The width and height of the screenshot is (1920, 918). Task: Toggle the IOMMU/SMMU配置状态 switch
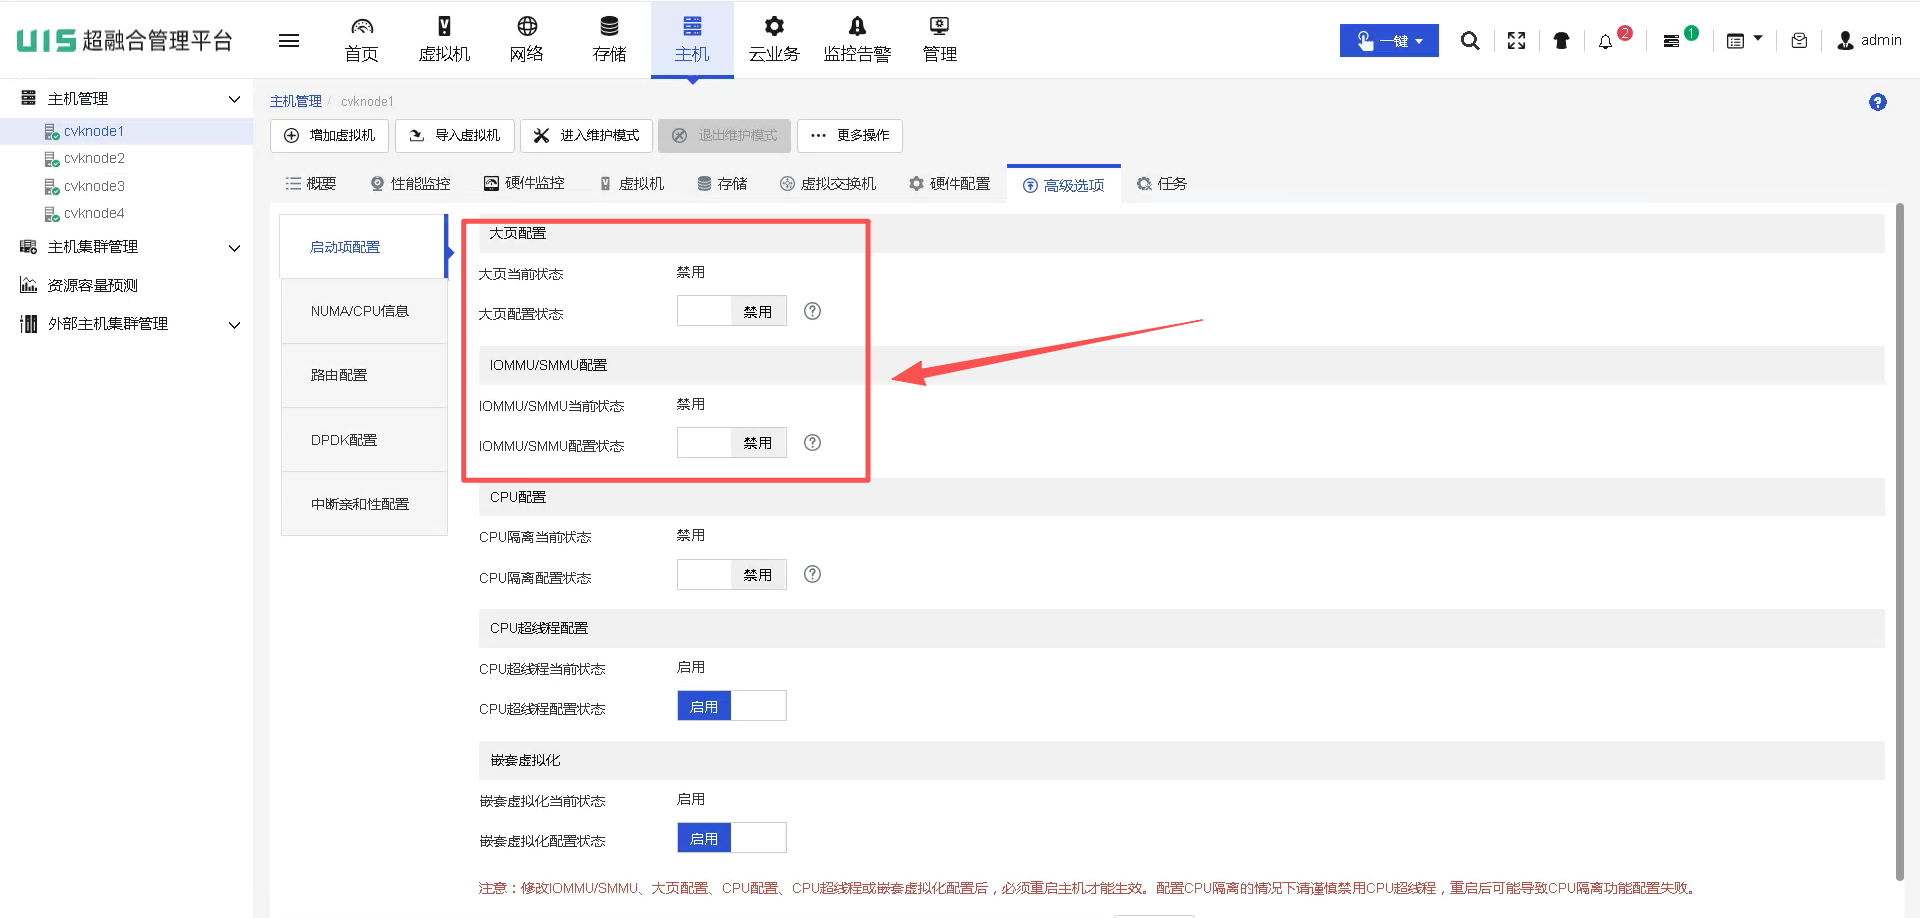tap(731, 443)
